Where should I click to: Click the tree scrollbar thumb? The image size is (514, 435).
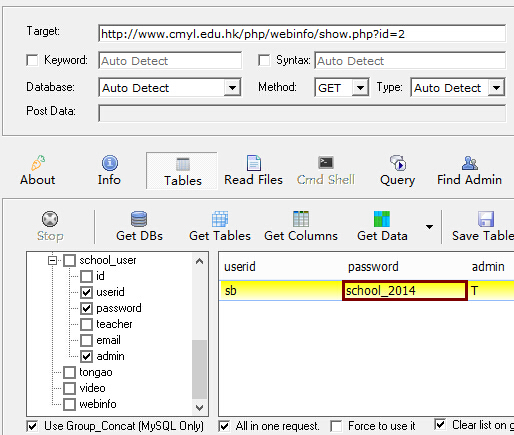coord(199,369)
